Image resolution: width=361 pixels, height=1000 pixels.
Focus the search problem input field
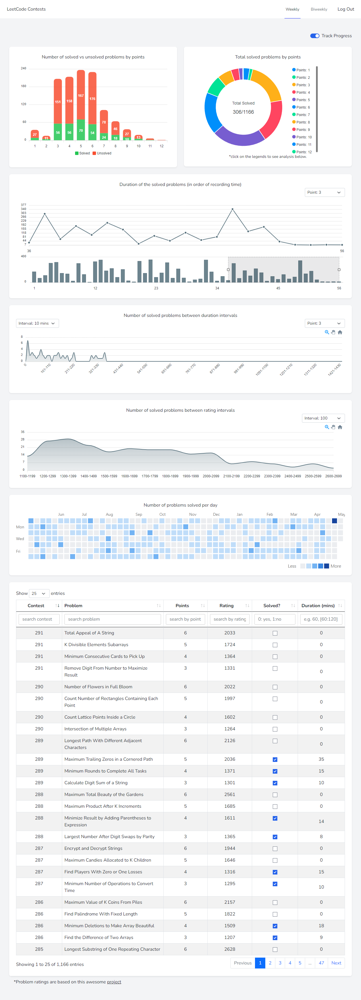click(112, 619)
